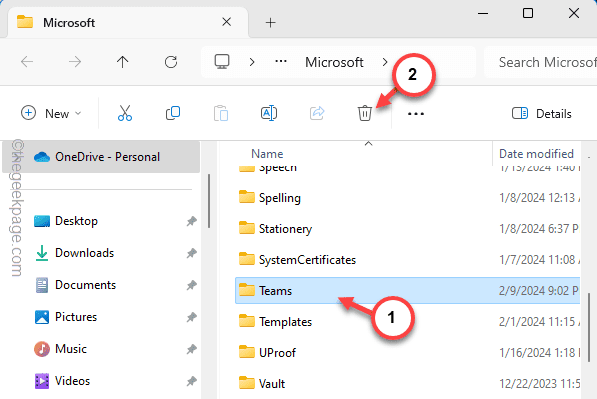
Task: Sort by the Name column header
Action: click(x=267, y=154)
